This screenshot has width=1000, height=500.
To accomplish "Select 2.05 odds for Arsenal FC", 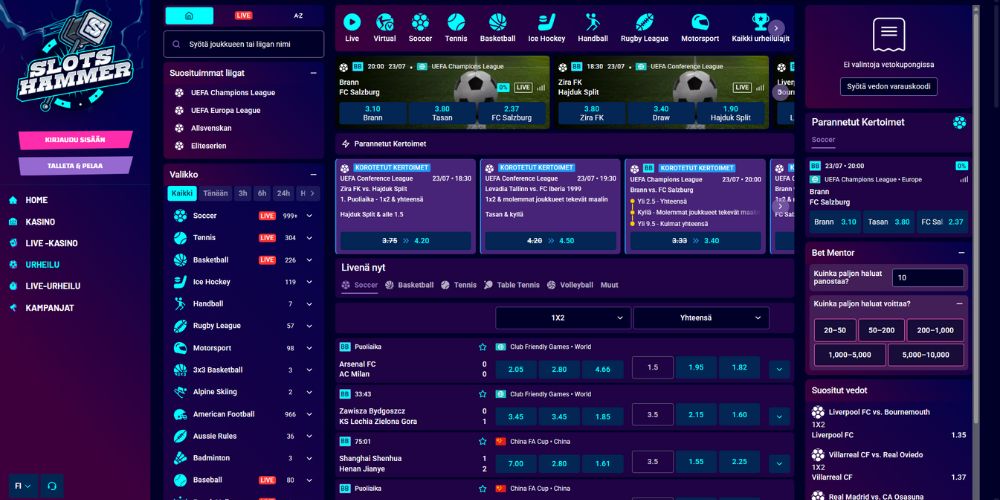I will click(517, 369).
